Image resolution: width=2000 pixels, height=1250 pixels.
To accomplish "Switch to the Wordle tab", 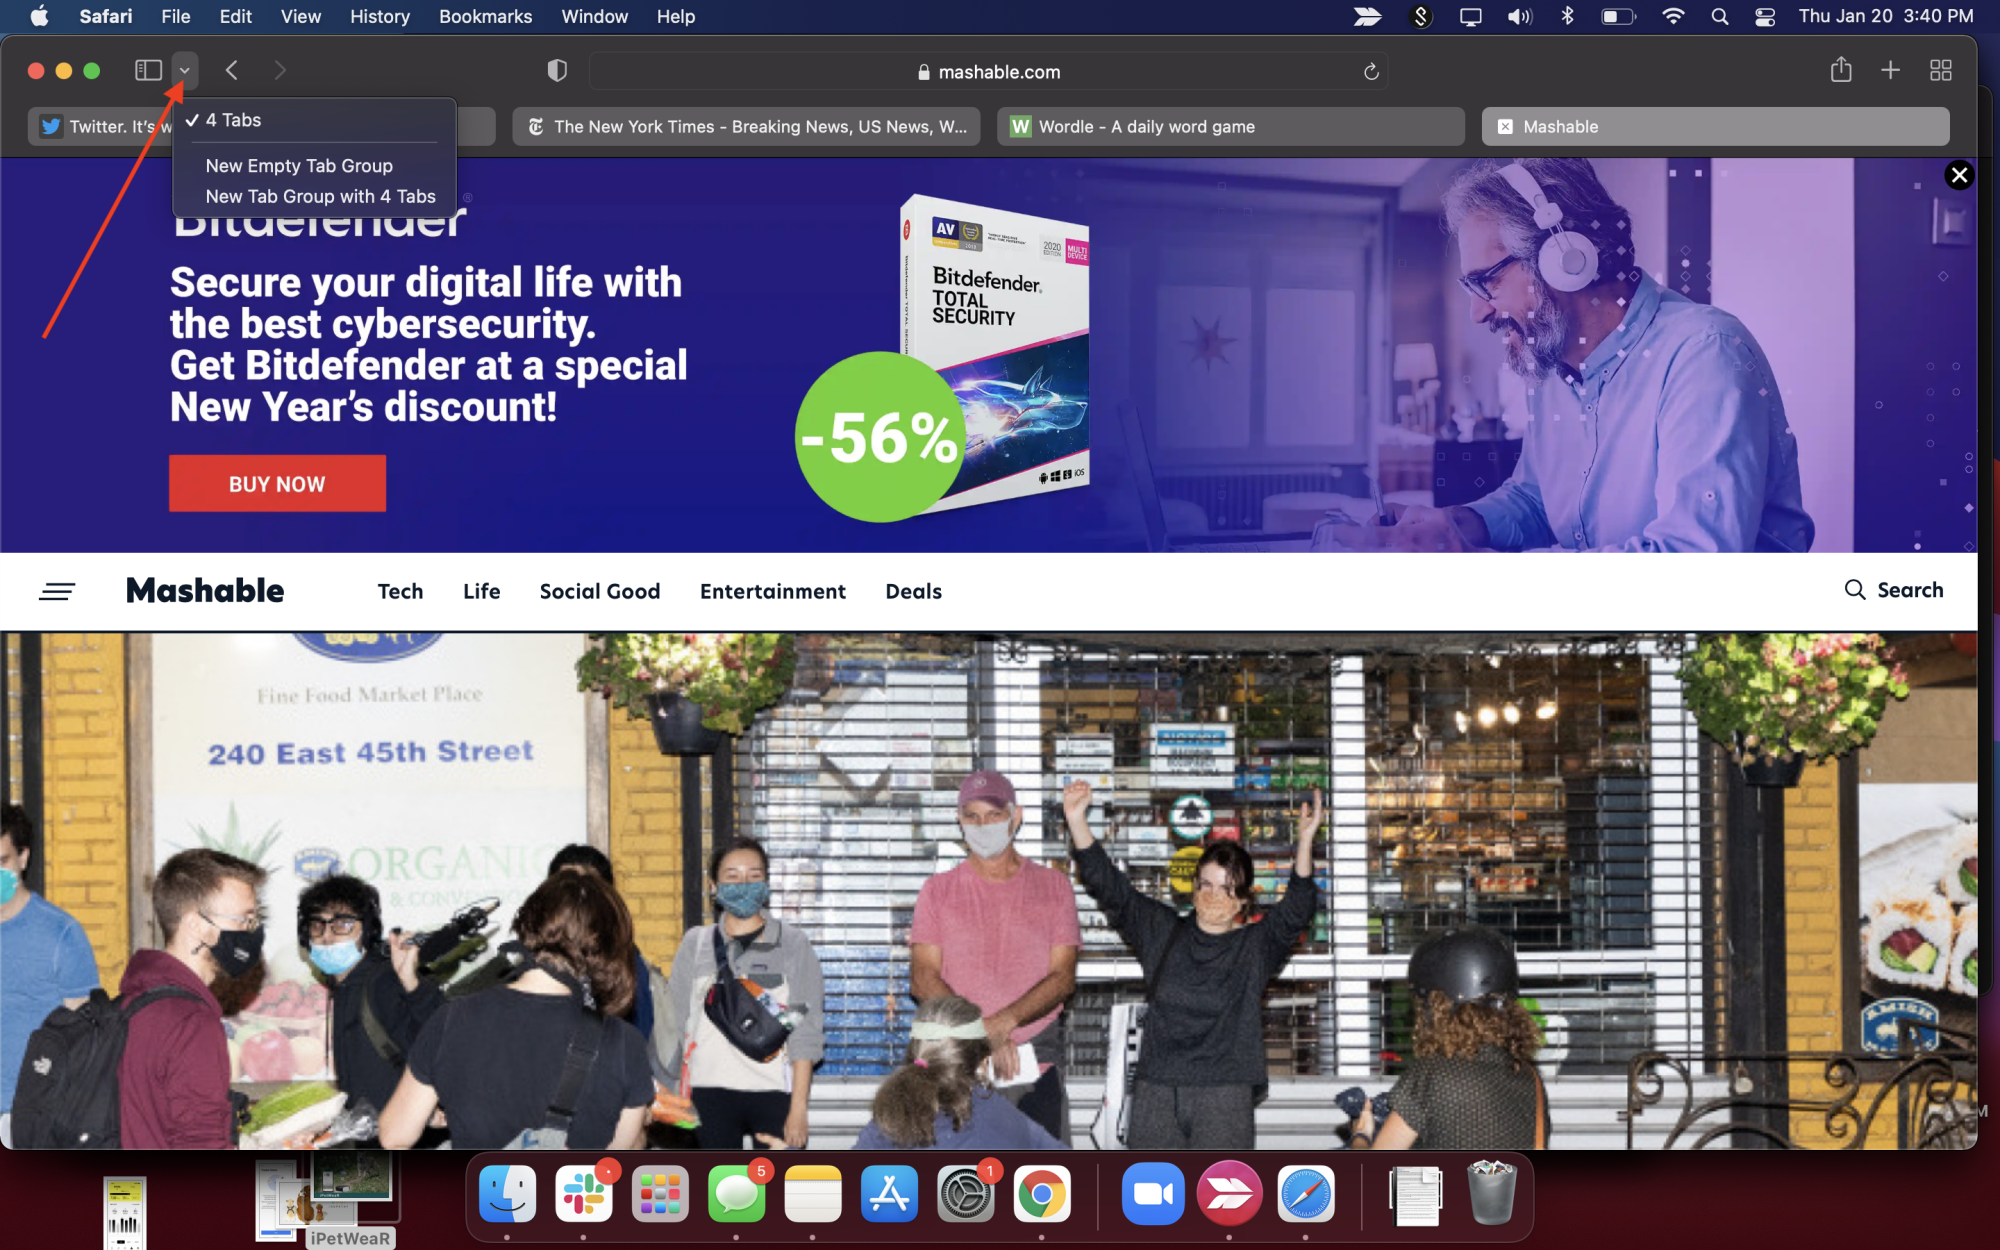I will coord(1230,127).
